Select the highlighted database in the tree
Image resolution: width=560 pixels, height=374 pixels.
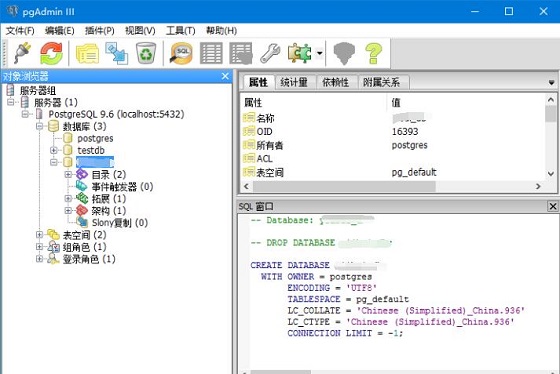(95, 162)
